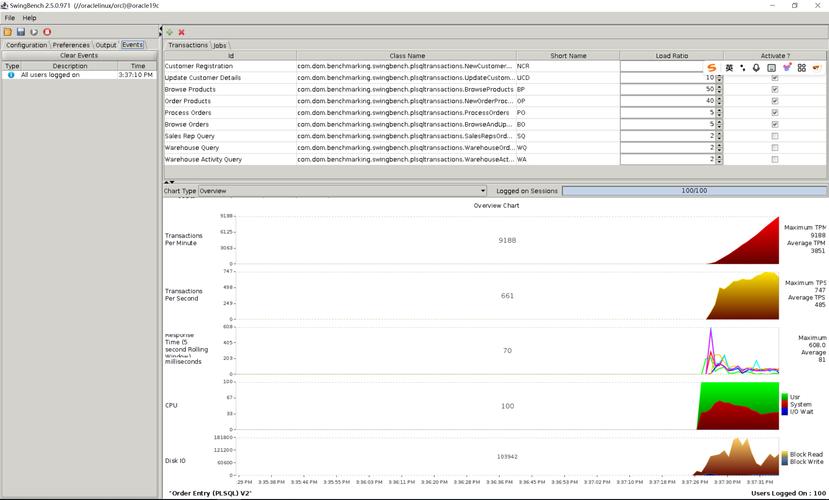Viewport: 829px width, 500px height.
Task: Toggle the 英 language mode icon
Action: (x=729, y=68)
